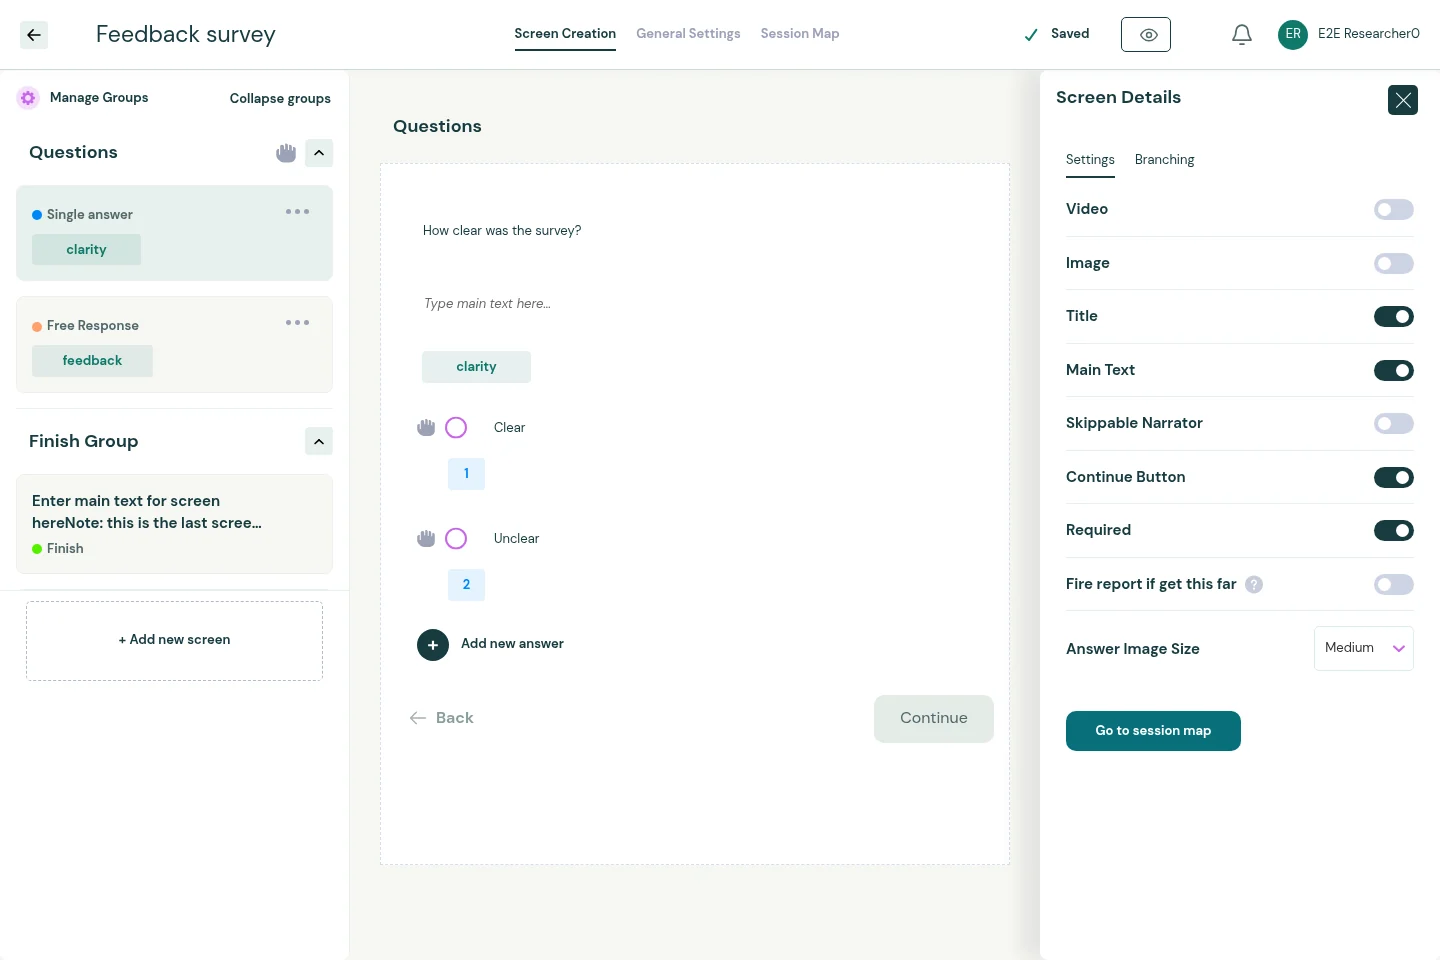Select the Unclear radio option
1440x960 pixels.
456,539
